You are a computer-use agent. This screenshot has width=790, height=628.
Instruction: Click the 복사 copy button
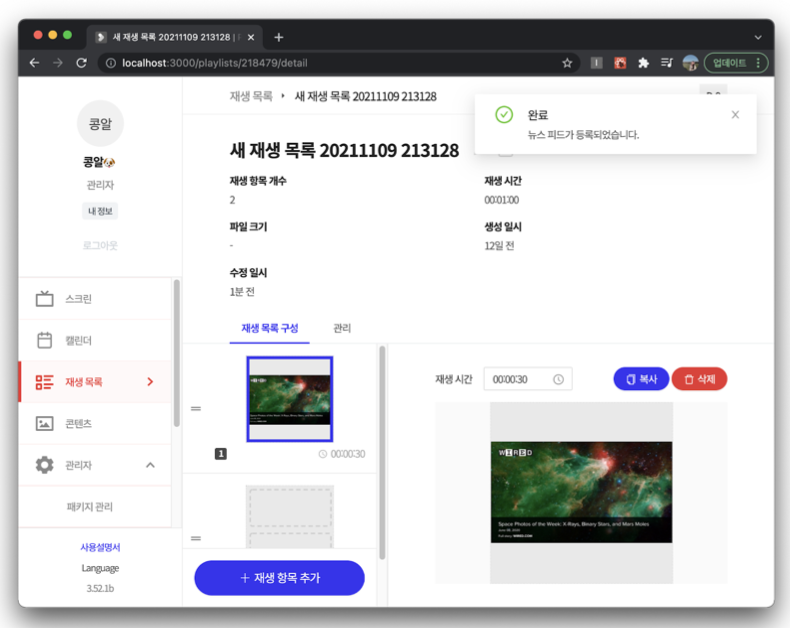641,379
